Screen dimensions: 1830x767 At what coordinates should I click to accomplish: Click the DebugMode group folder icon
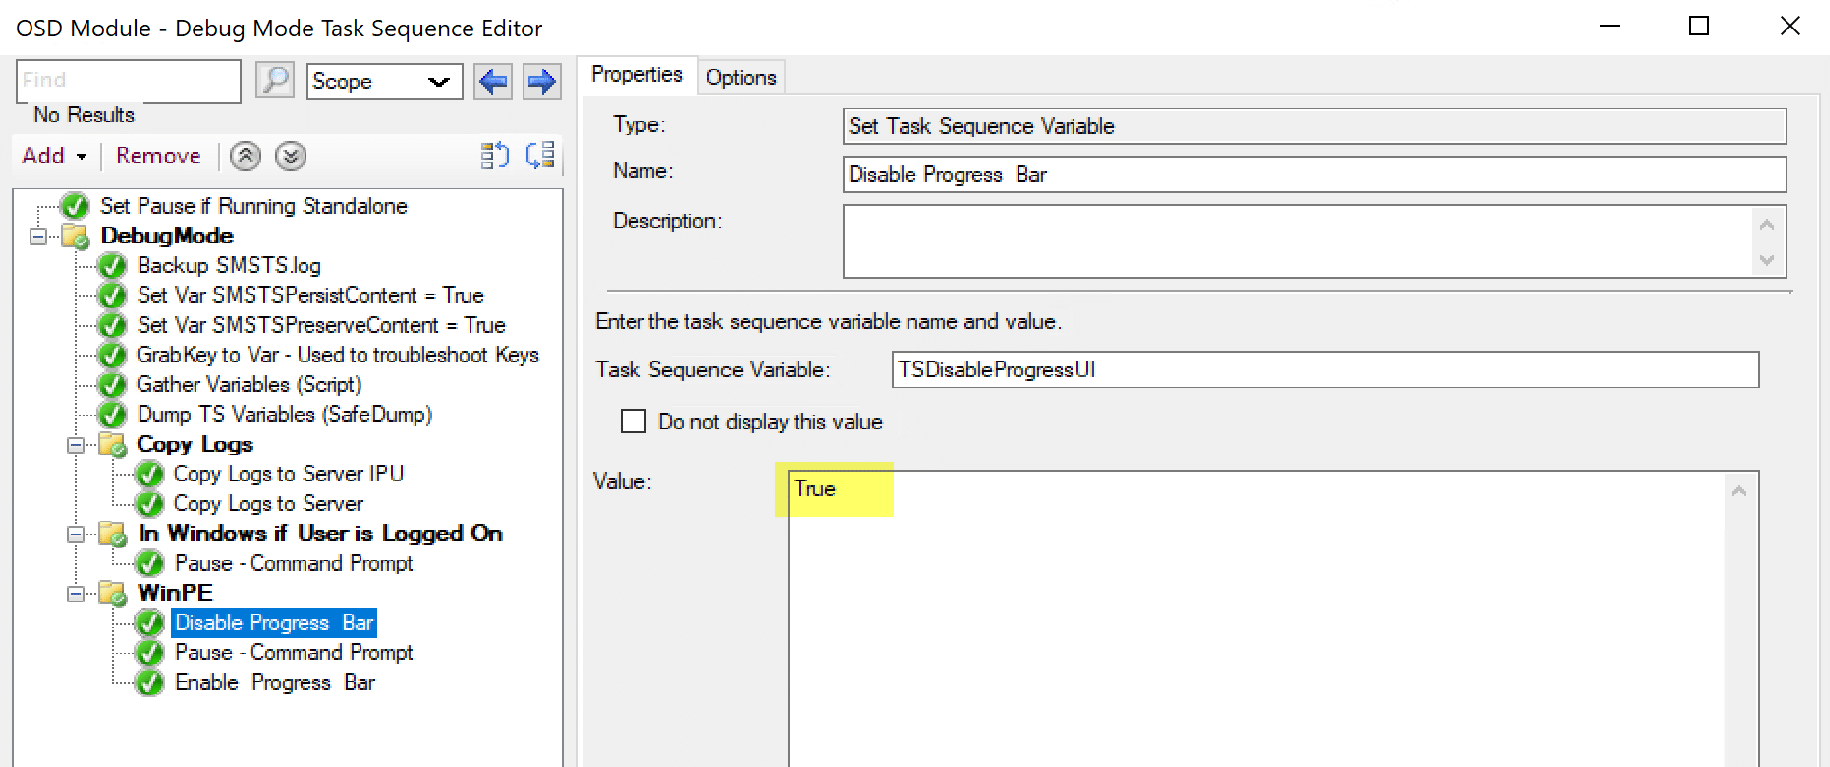tap(76, 236)
